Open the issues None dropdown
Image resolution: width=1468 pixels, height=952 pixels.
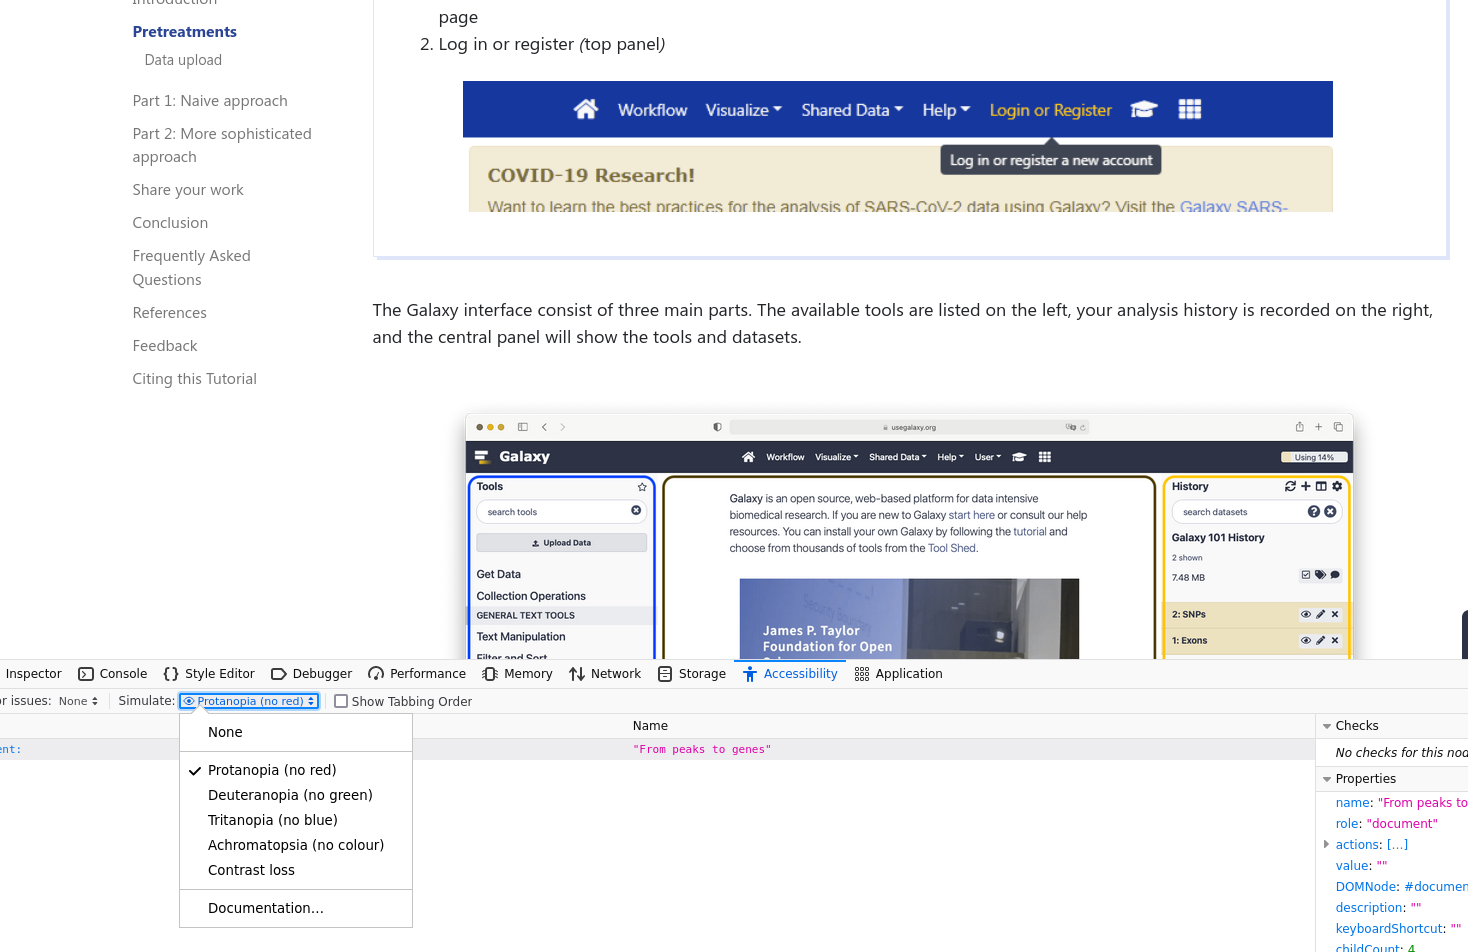[78, 702]
